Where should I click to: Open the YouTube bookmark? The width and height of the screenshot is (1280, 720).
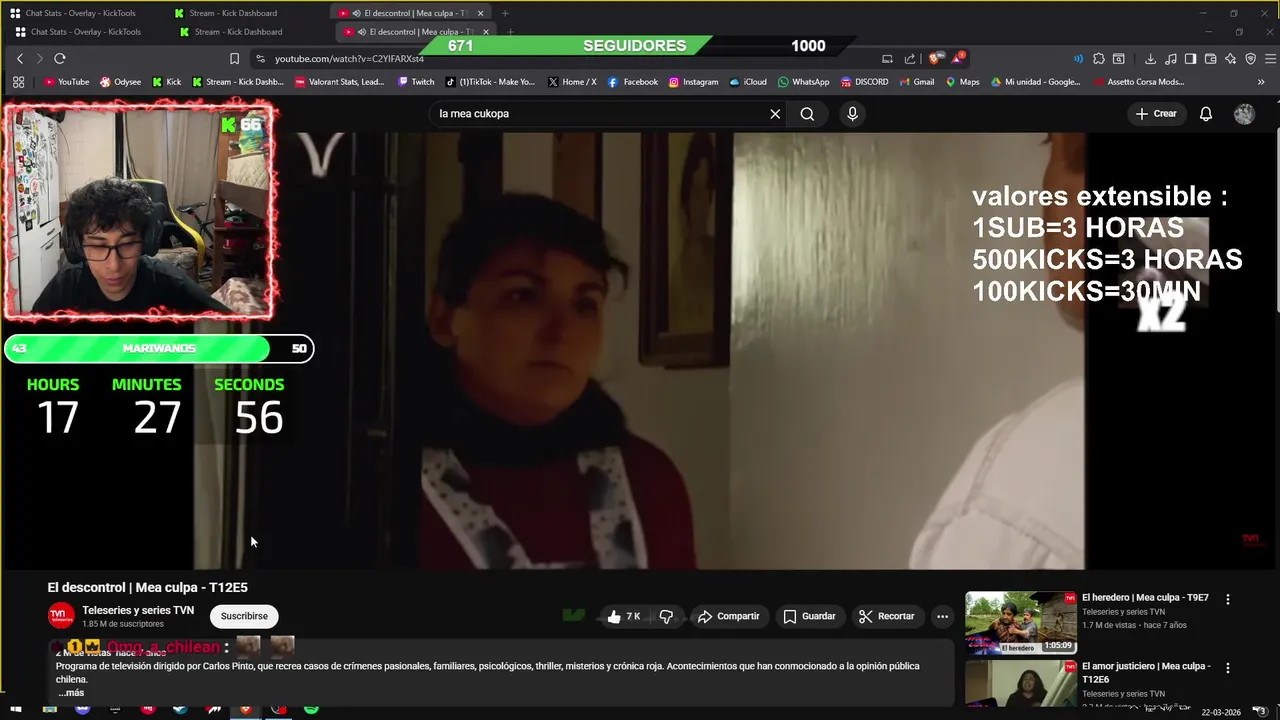point(67,82)
